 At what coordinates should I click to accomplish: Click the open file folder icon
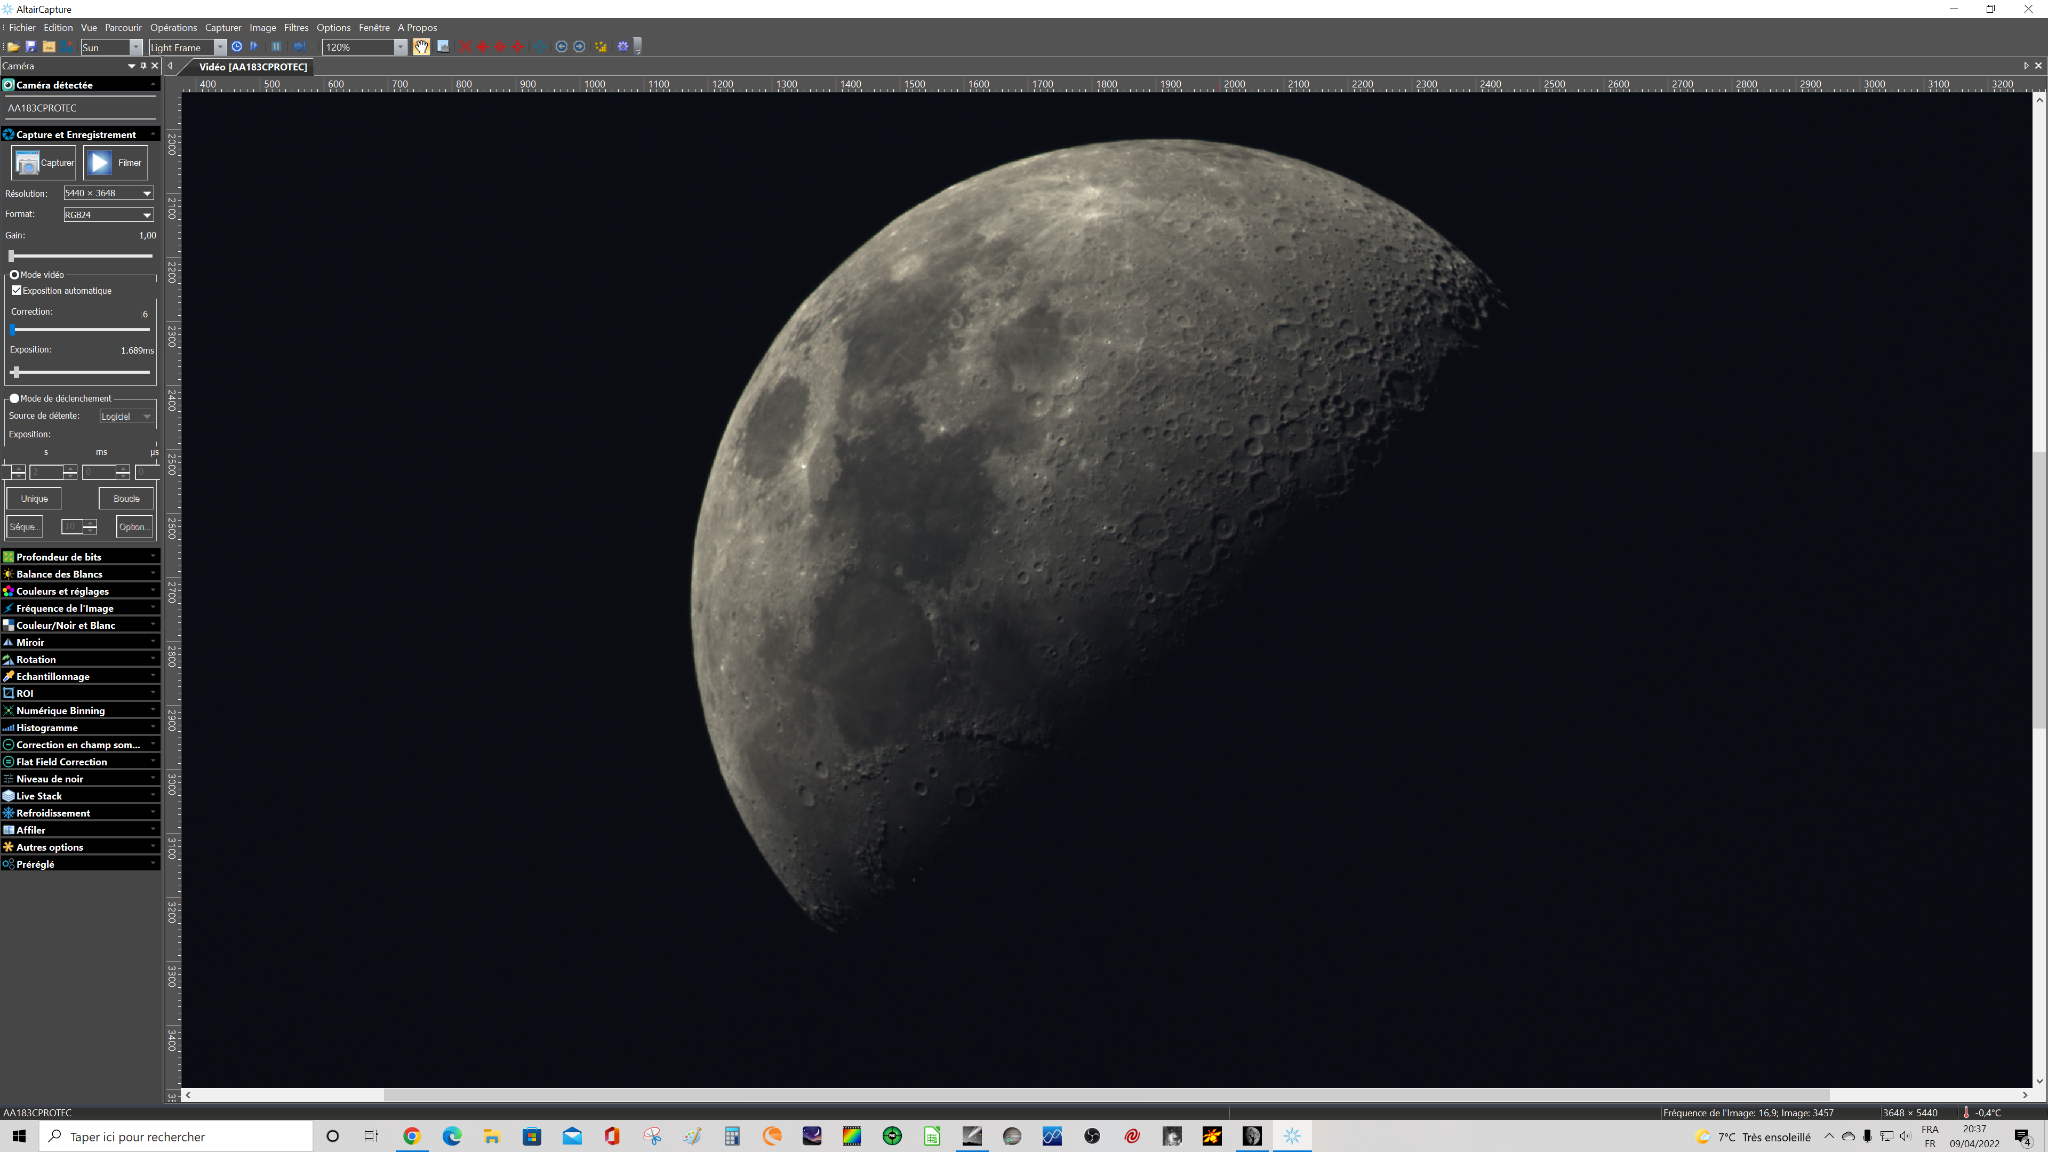tap(13, 47)
